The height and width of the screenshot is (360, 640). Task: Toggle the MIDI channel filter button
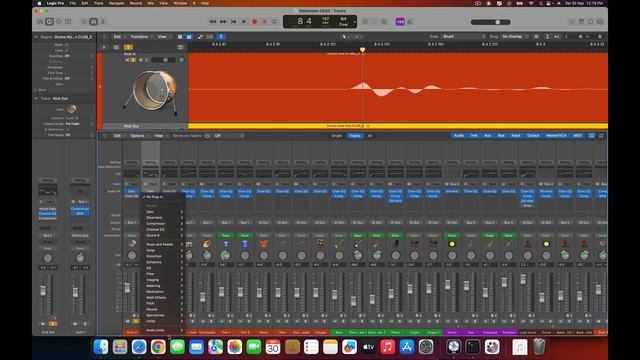tap(577, 136)
